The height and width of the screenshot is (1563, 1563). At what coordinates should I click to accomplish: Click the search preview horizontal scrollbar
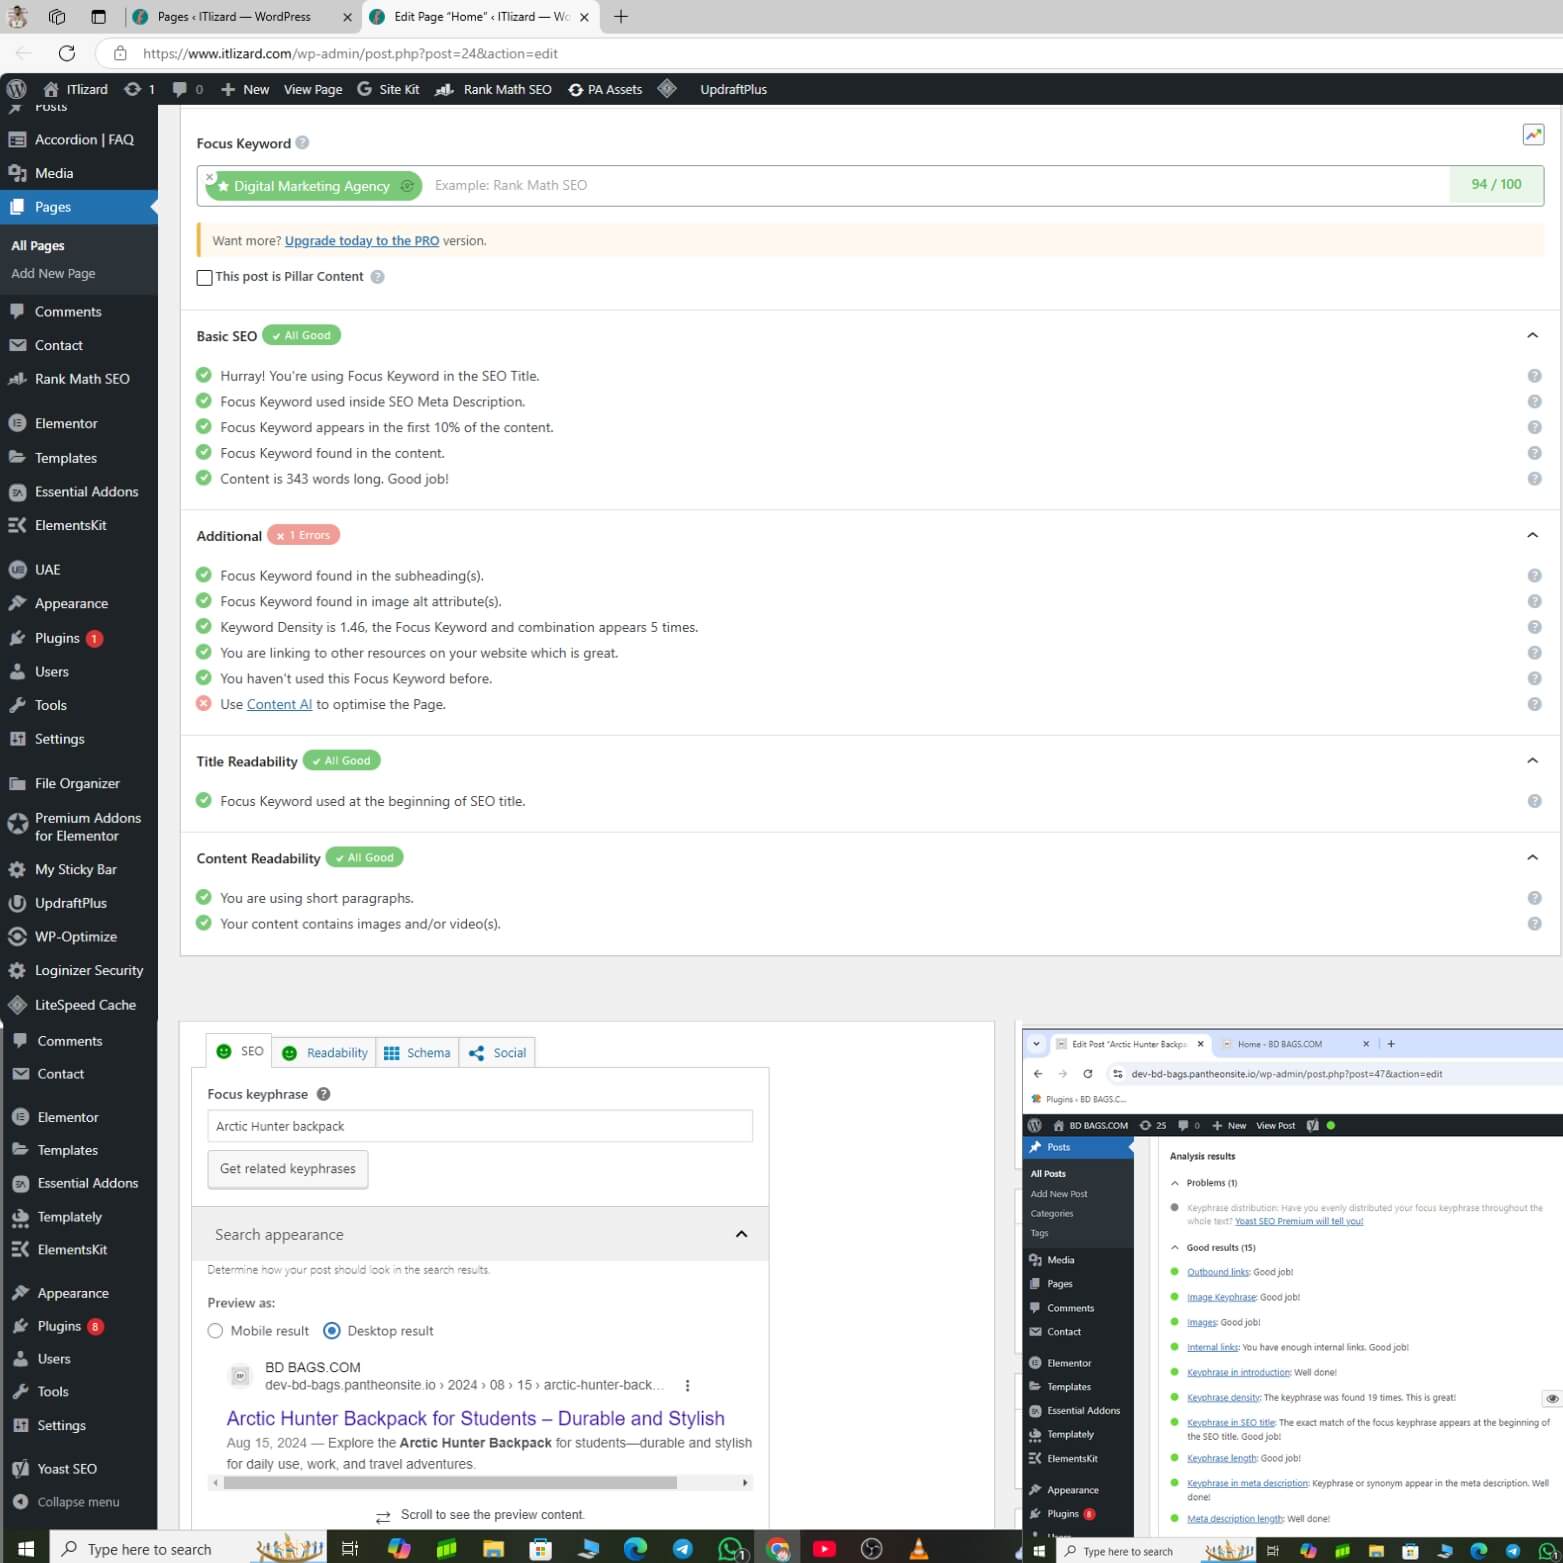[450, 1483]
